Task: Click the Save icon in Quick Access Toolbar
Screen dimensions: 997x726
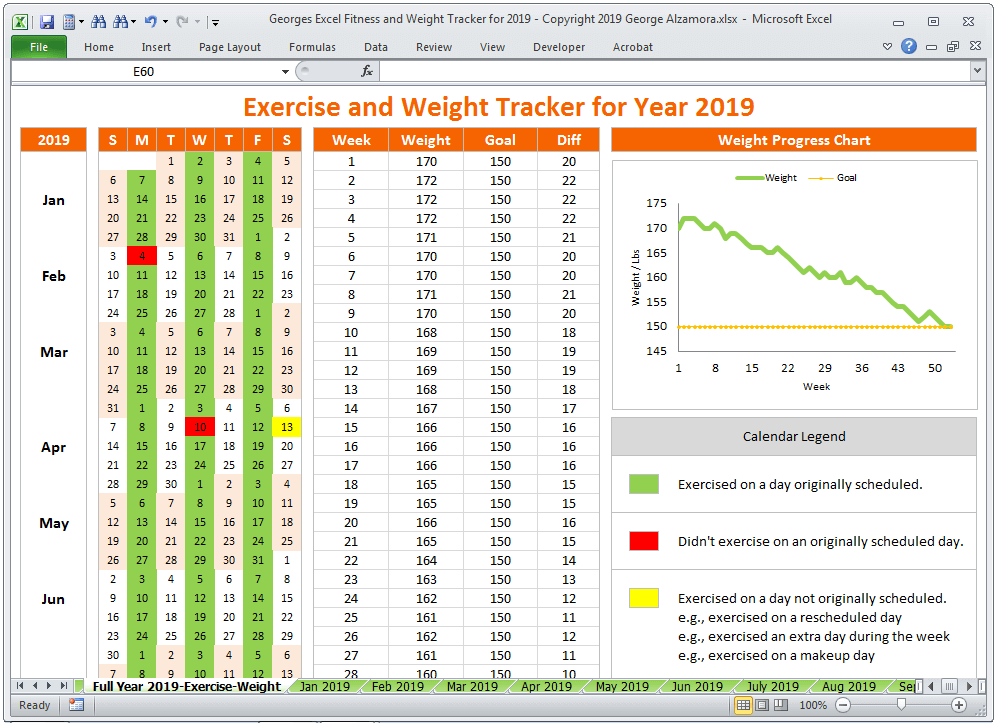Action: click(47, 21)
